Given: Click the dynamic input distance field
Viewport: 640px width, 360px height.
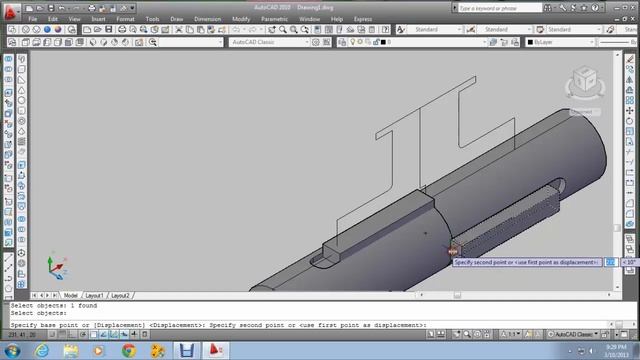Looking at the screenshot, I should click(x=611, y=262).
